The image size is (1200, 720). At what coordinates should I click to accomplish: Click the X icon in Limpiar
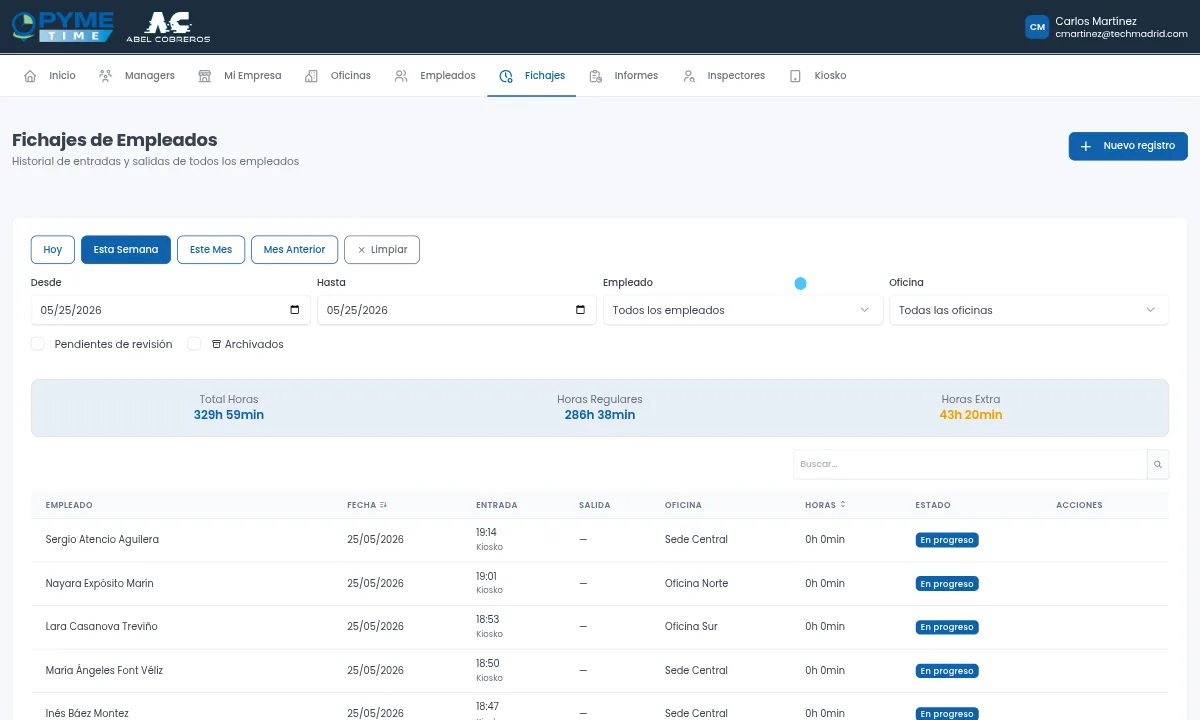pos(361,250)
